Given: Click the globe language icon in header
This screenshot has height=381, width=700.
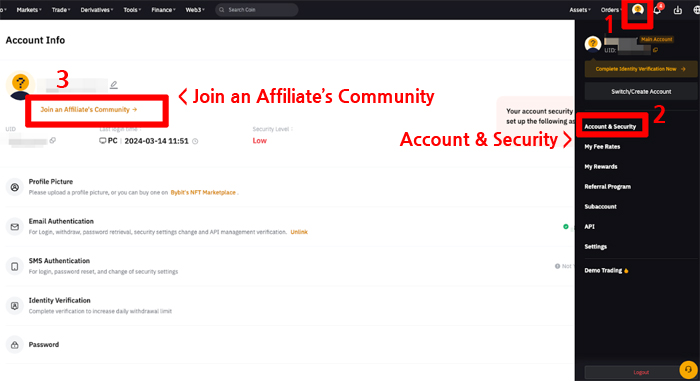Looking at the screenshot, I should click(x=696, y=10).
